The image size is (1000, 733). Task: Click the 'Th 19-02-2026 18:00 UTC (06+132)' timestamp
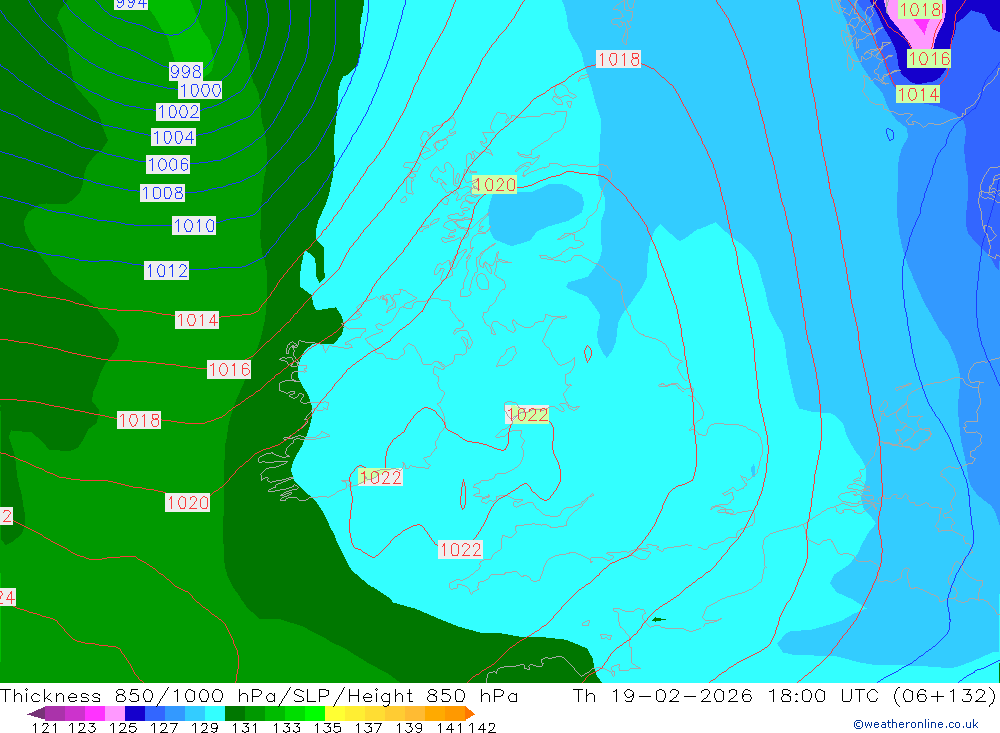point(784,695)
